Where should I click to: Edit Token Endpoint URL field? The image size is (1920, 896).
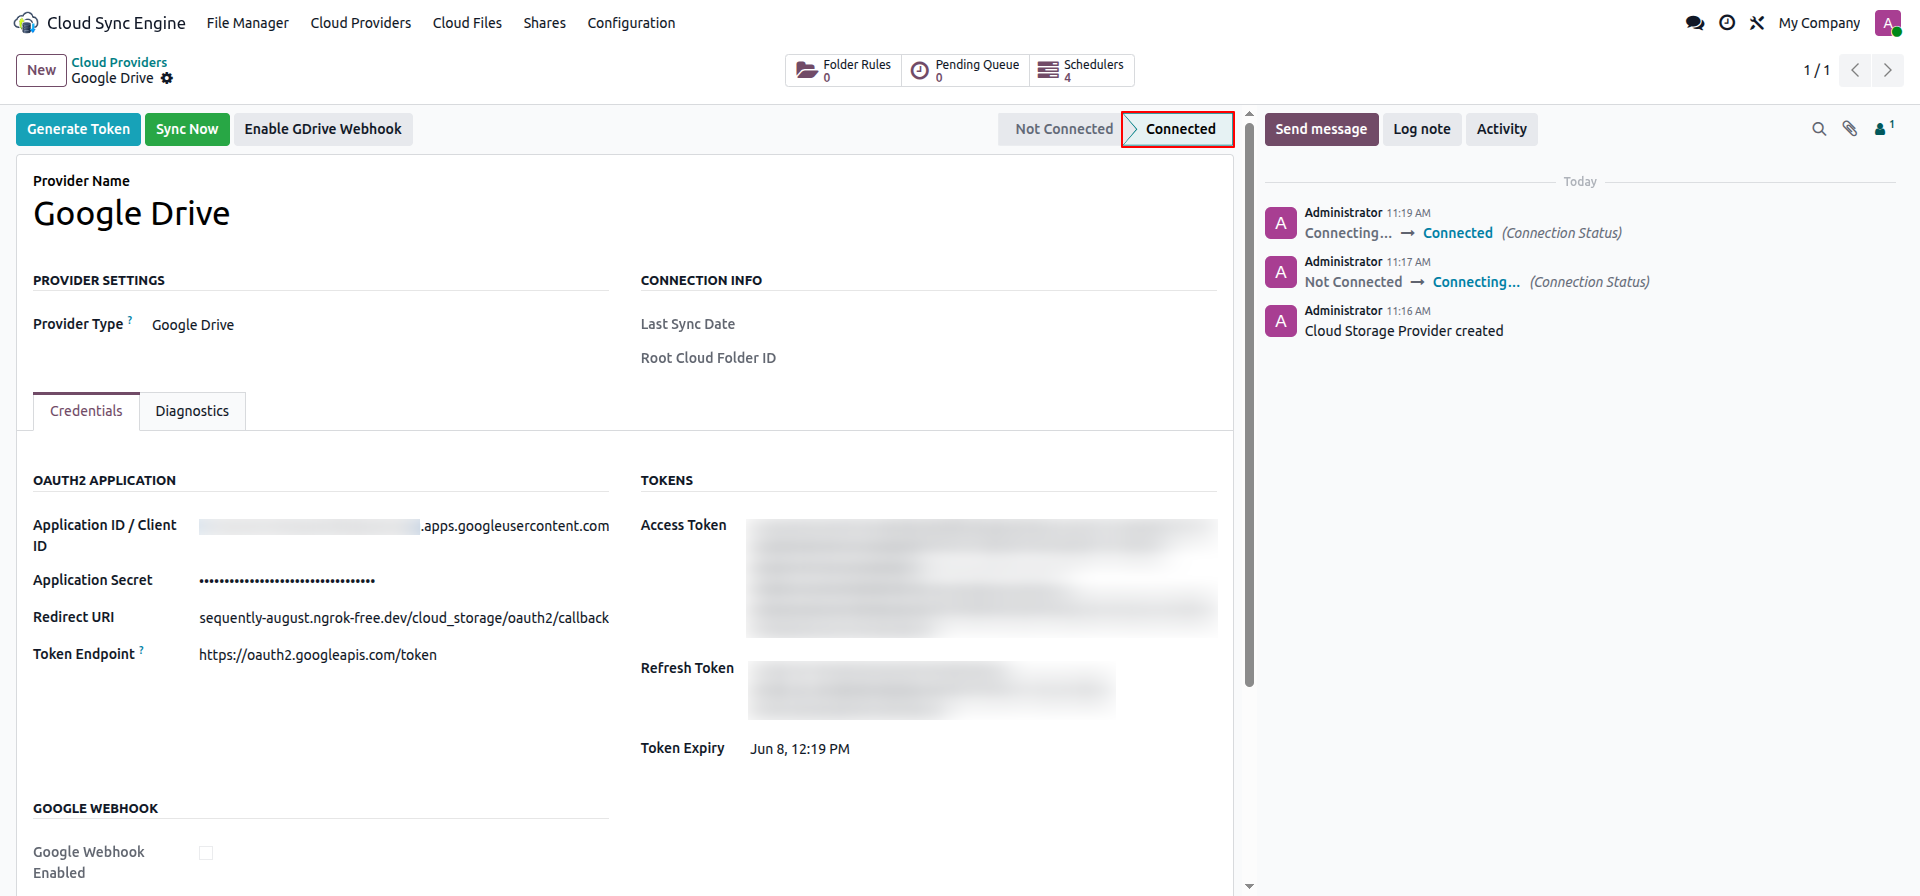pyautogui.click(x=404, y=655)
